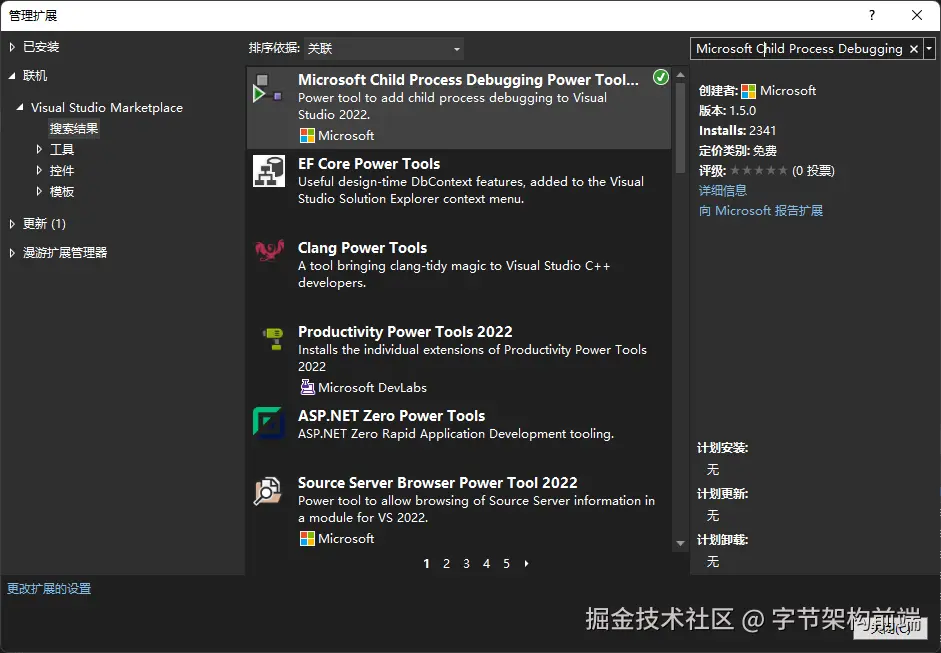This screenshot has height=653, width=941.
Task: Go to results page 2
Action: [446, 564]
